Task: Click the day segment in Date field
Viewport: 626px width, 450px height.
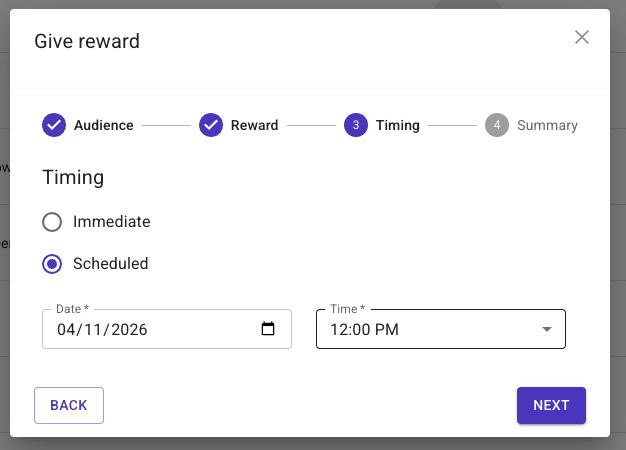Action: tap(92, 329)
